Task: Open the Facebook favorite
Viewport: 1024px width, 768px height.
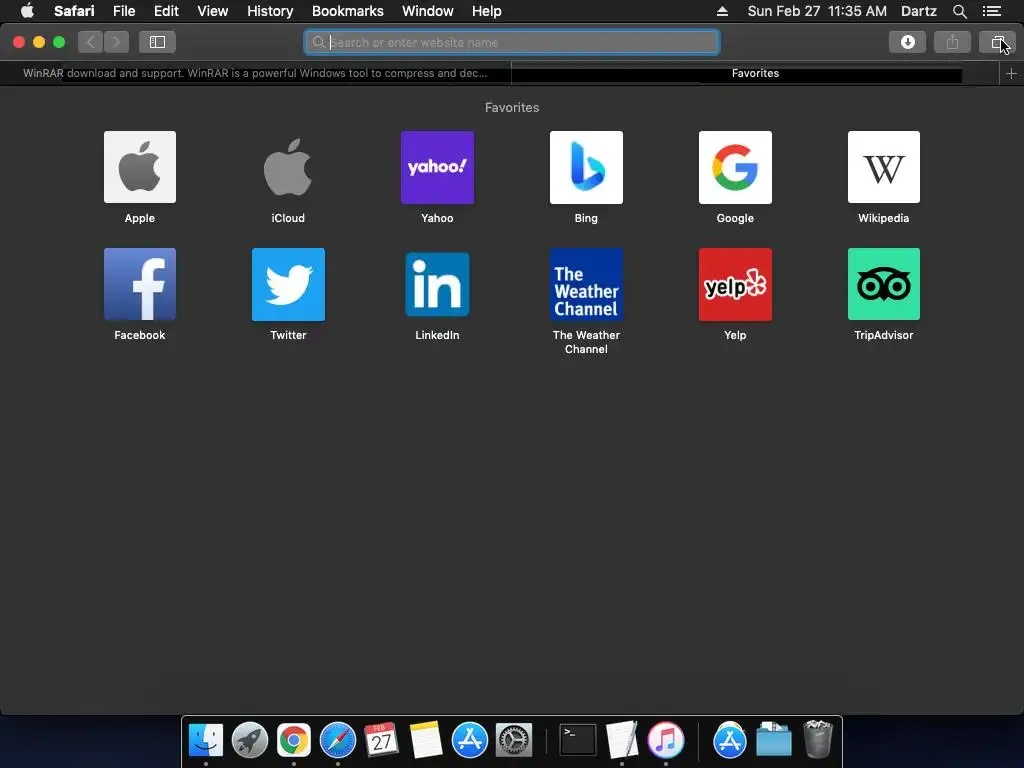Action: (140, 284)
